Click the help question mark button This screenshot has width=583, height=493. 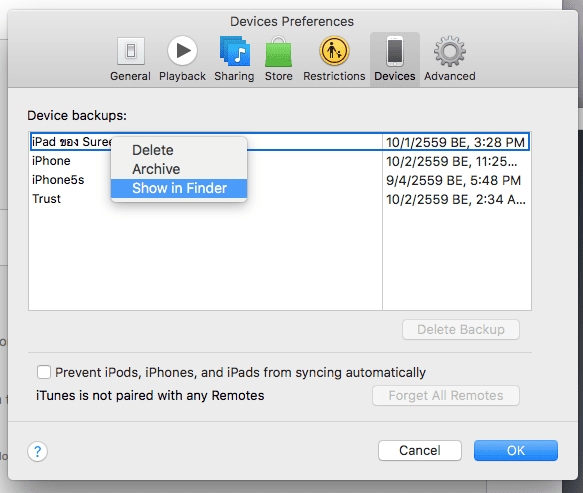click(38, 451)
